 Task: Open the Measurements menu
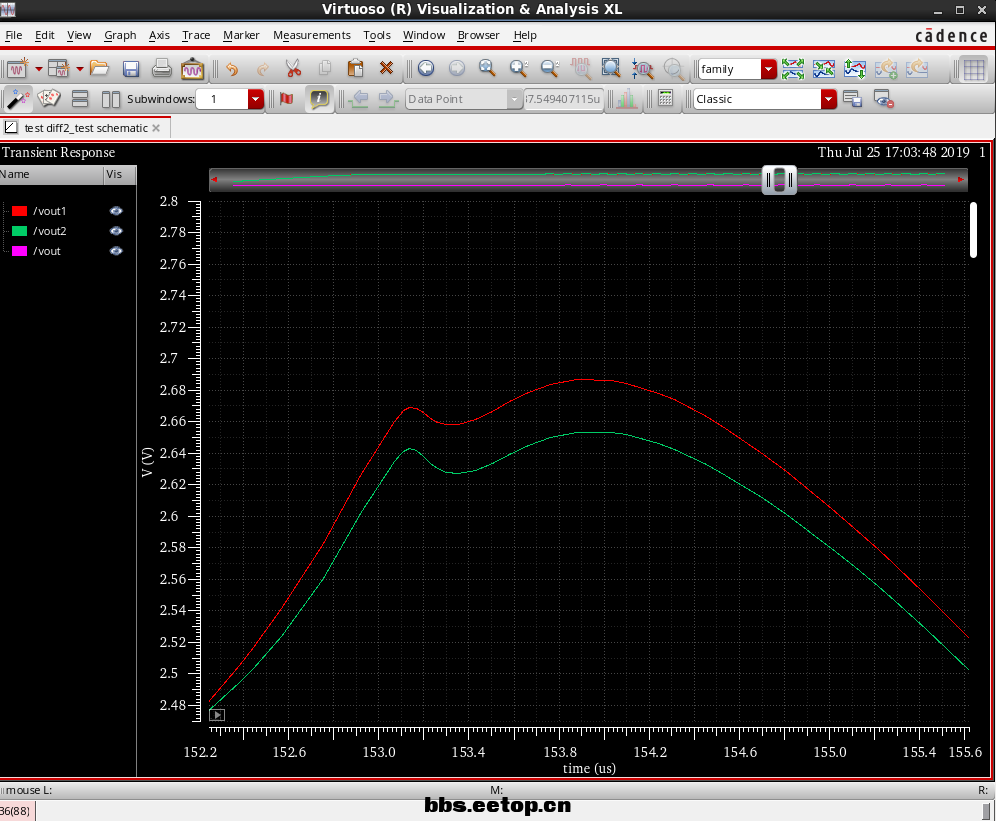pyautogui.click(x=311, y=35)
